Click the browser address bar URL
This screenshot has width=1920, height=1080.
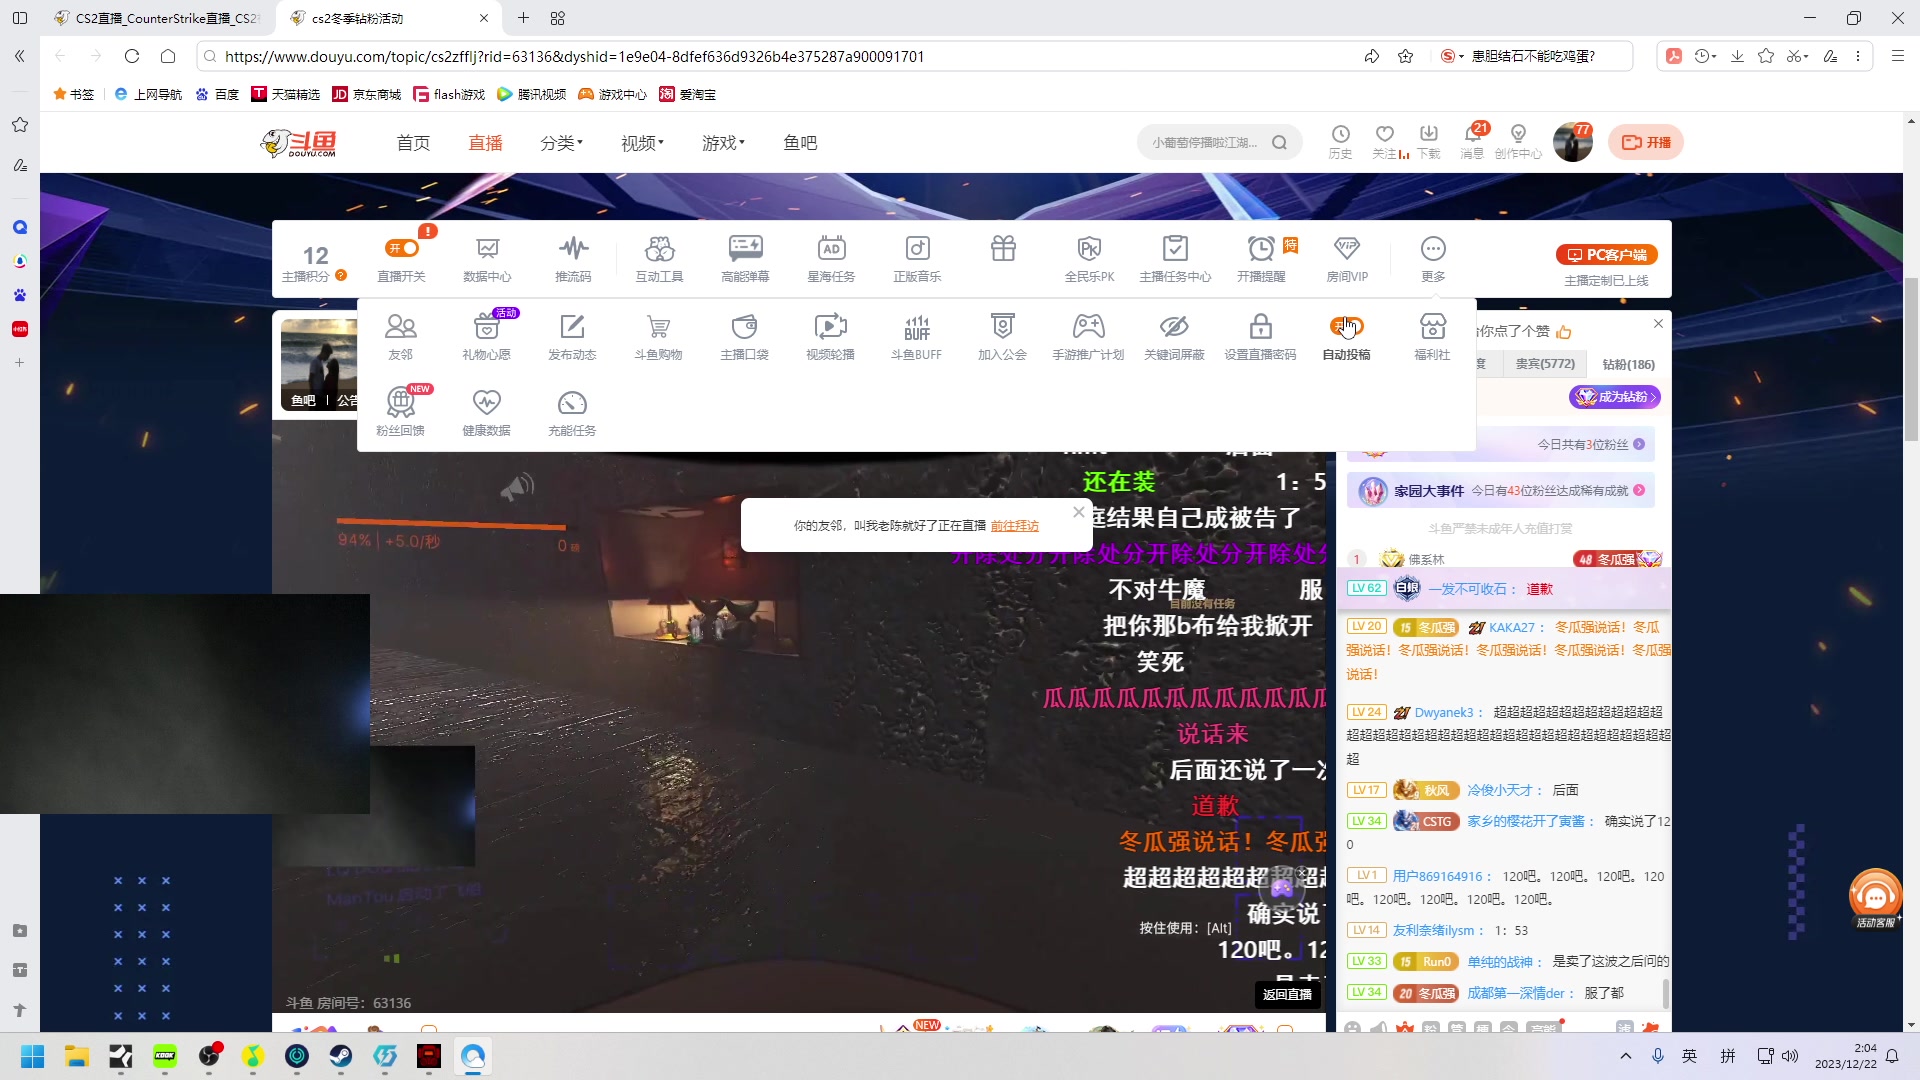click(x=574, y=57)
